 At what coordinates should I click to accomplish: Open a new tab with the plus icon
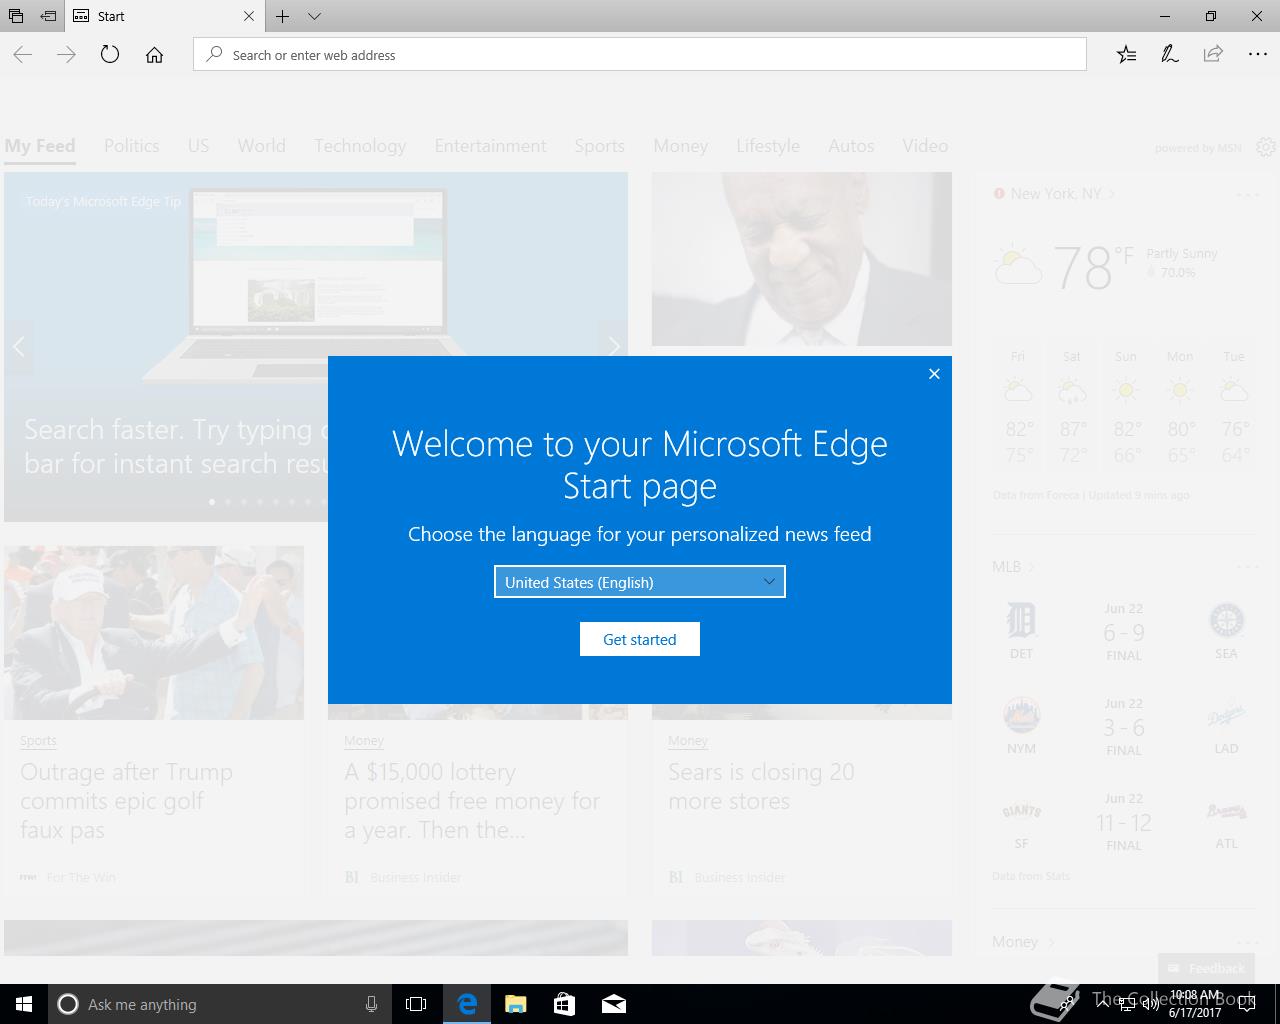[x=283, y=16]
